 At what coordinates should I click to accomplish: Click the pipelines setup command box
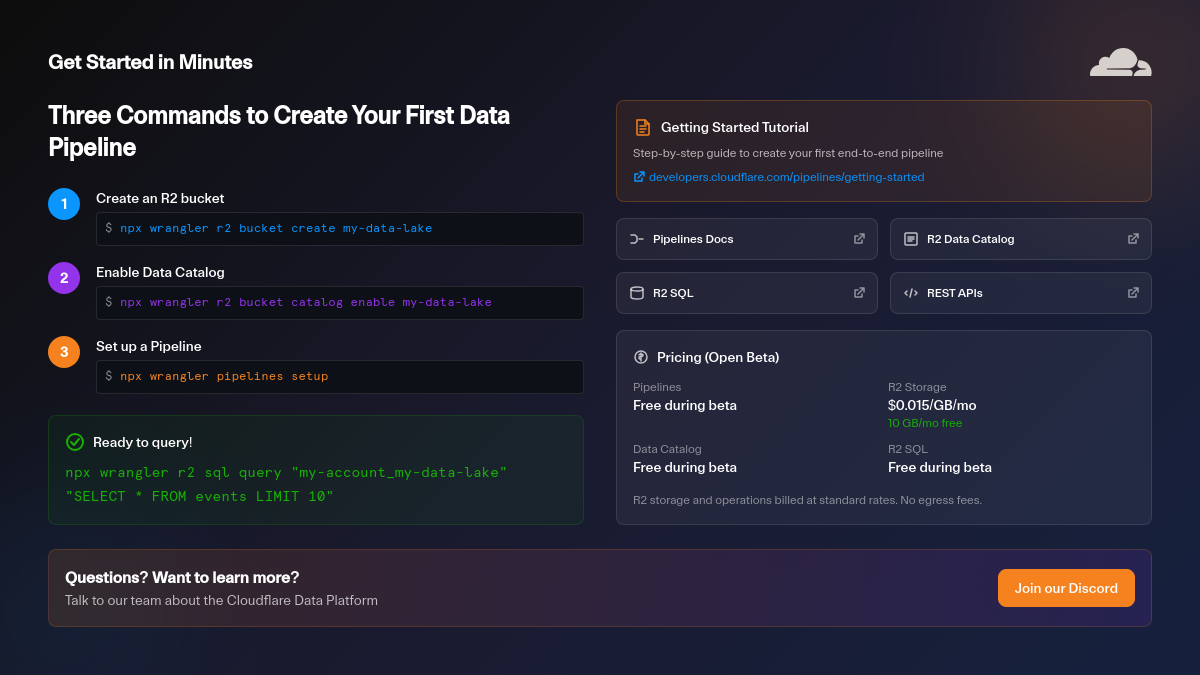click(x=339, y=377)
